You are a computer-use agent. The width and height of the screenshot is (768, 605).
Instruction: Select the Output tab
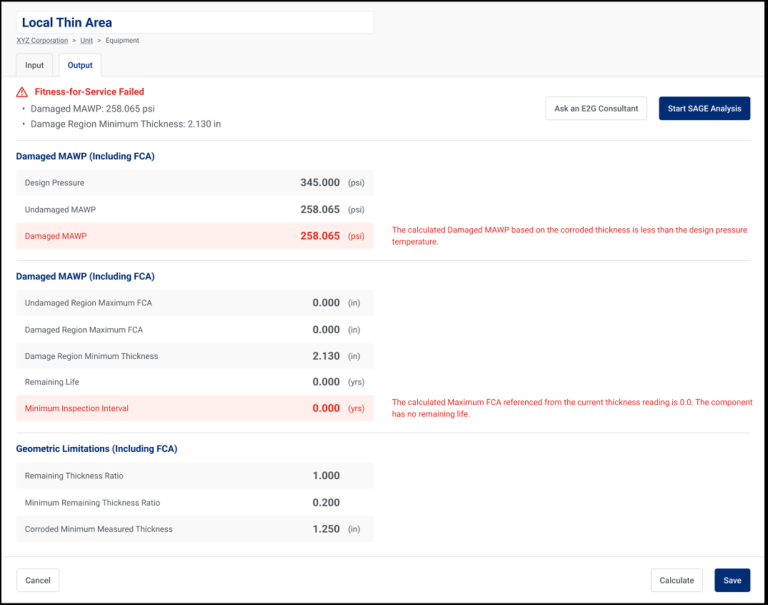click(x=80, y=66)
